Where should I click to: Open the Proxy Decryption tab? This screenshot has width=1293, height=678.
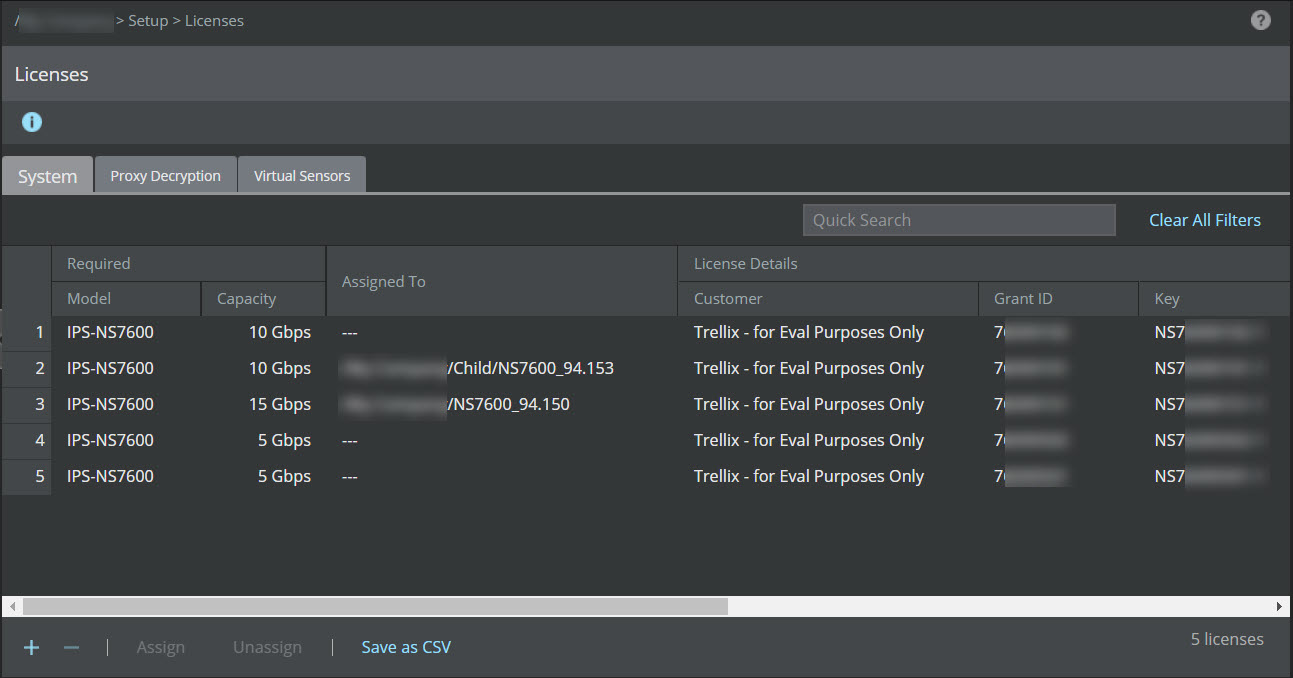(165, 175)
